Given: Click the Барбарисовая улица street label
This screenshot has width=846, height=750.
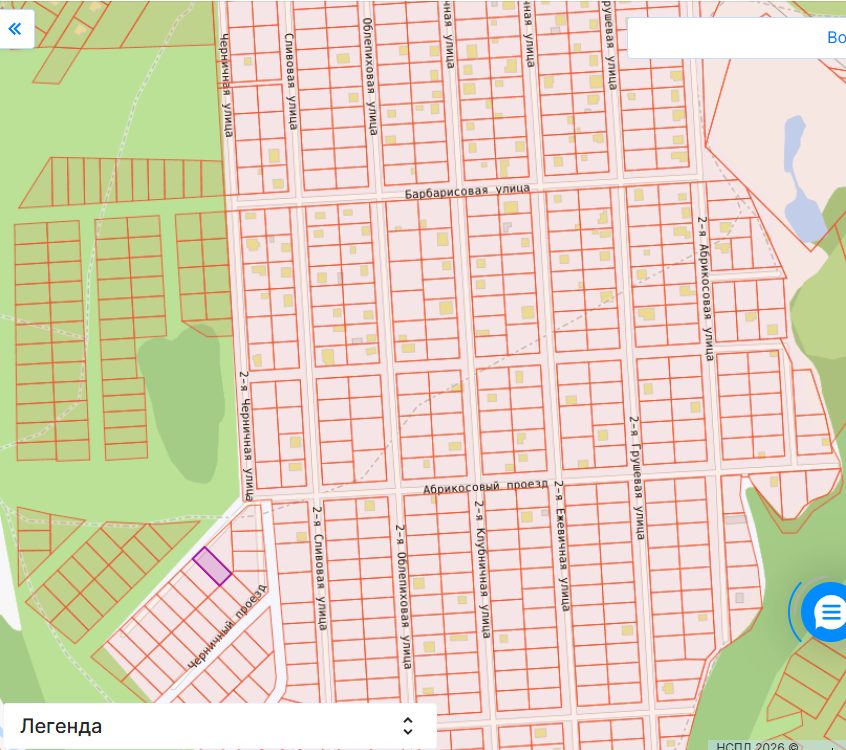Looking at the screenshot, I should (x=467, y=191).
